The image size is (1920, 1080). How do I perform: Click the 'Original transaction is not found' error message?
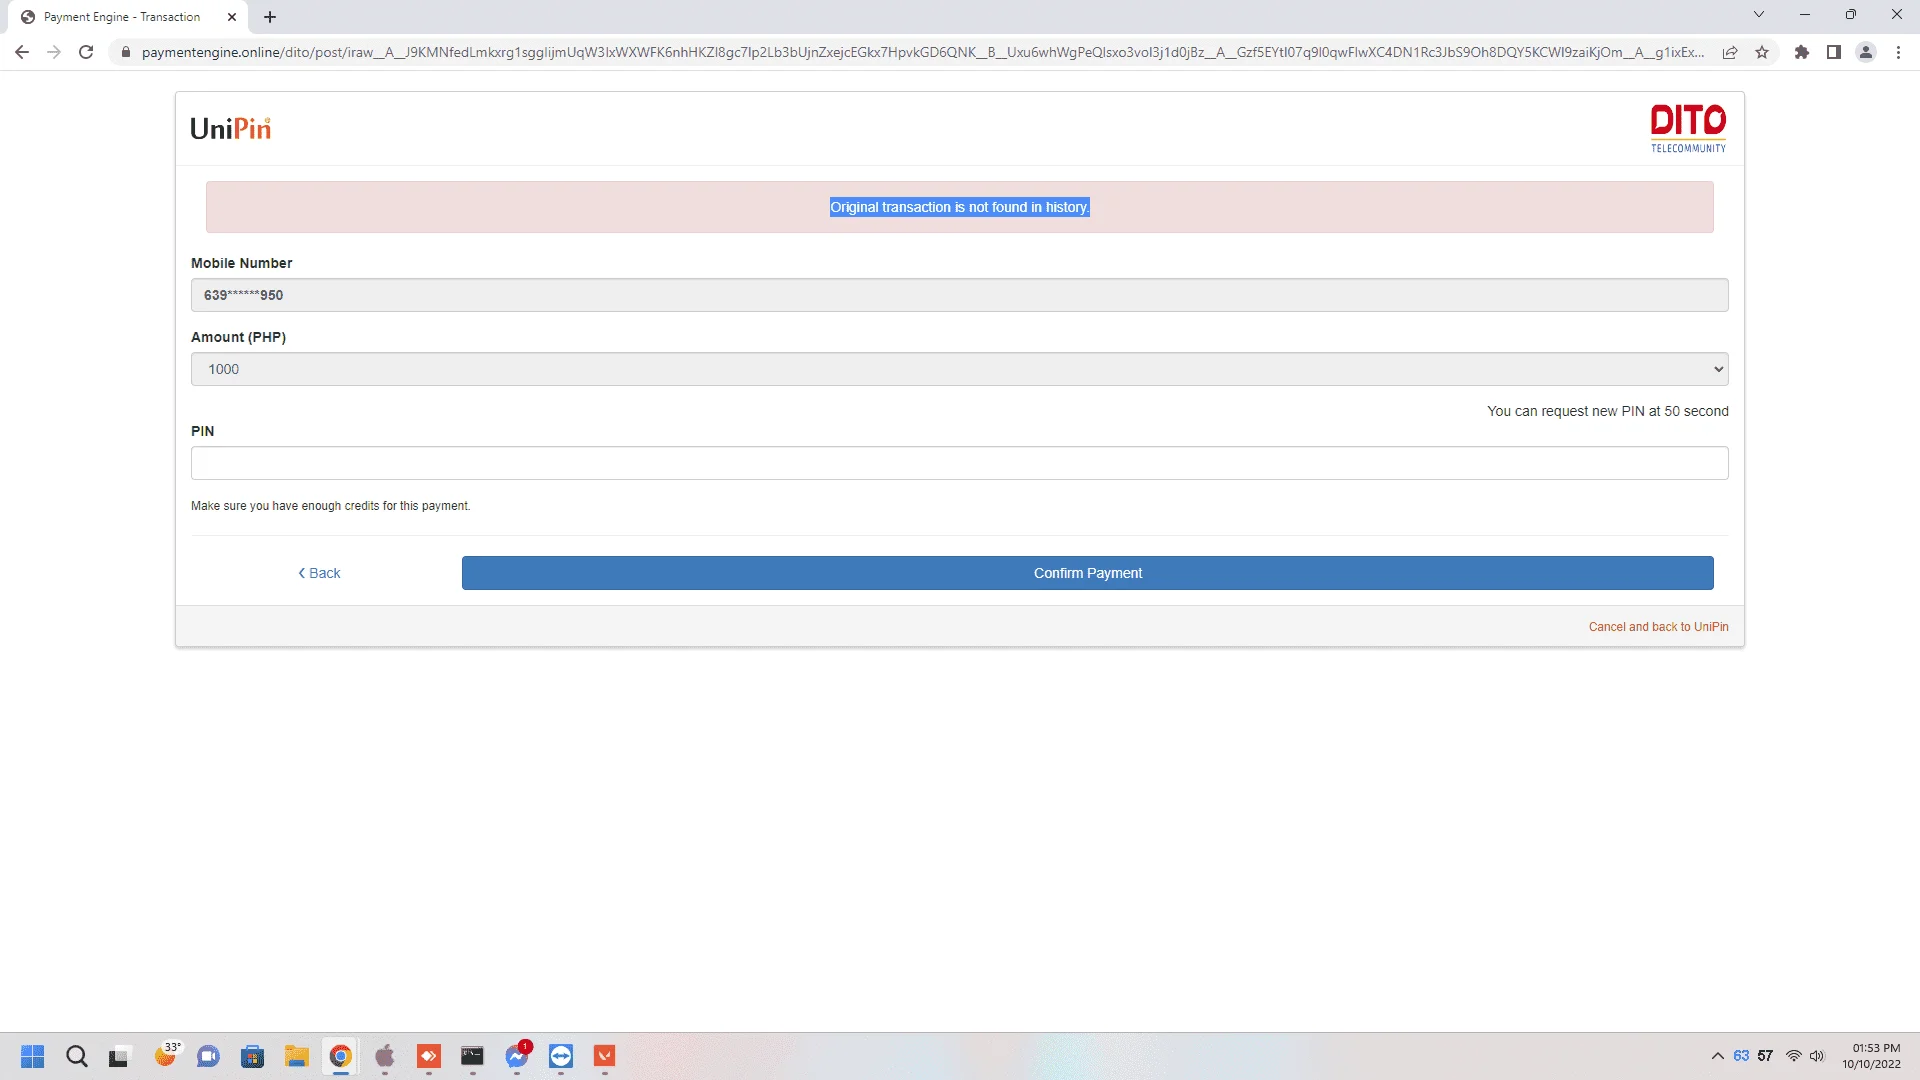[x=960, y=207]
